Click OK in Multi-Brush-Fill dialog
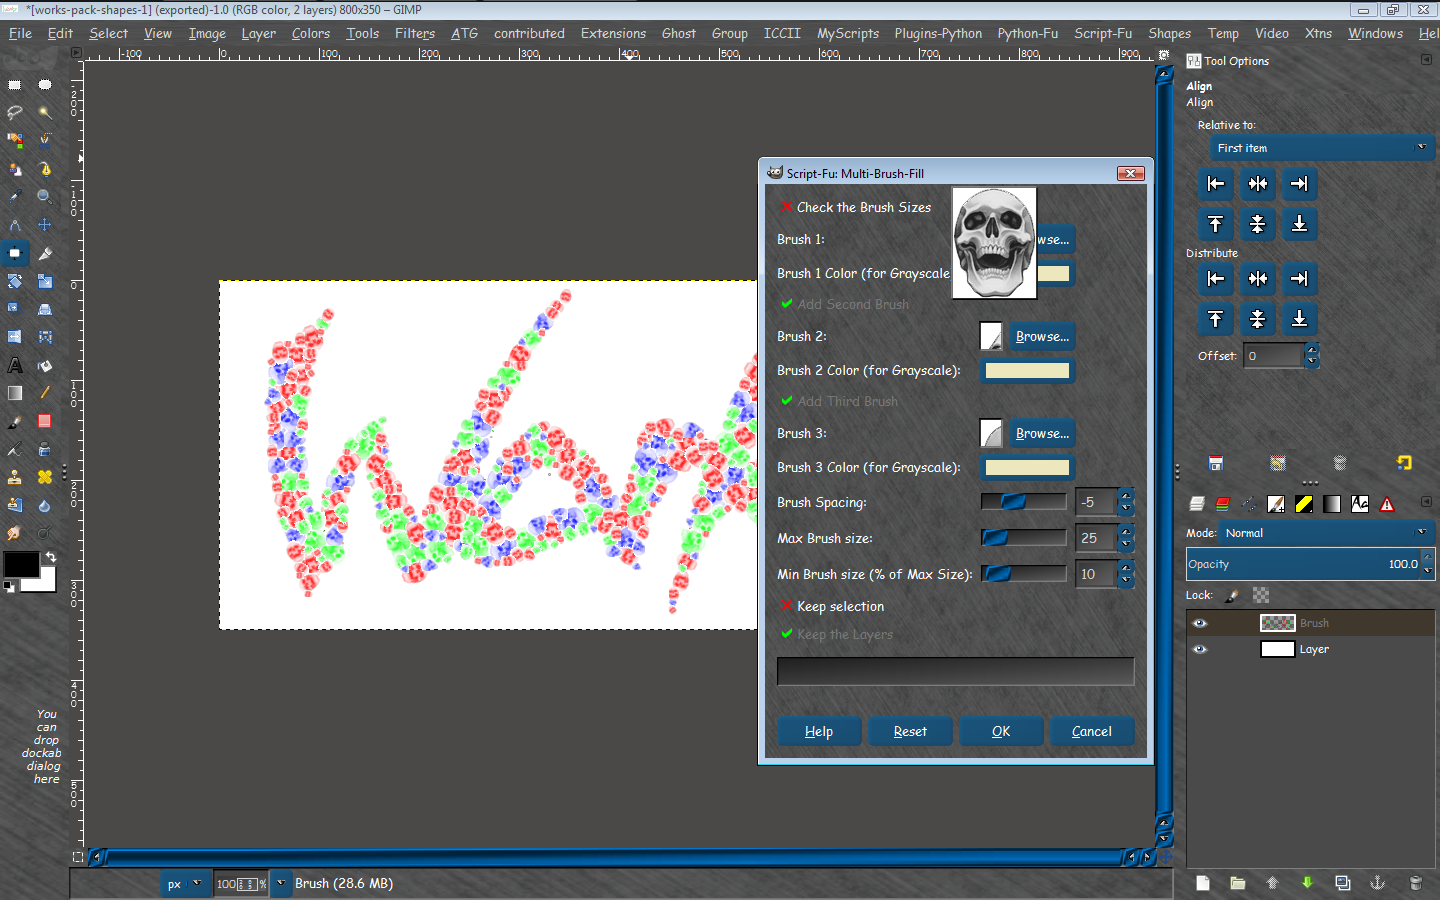This screenshot has width=1440, height=900. point(1001,731)
